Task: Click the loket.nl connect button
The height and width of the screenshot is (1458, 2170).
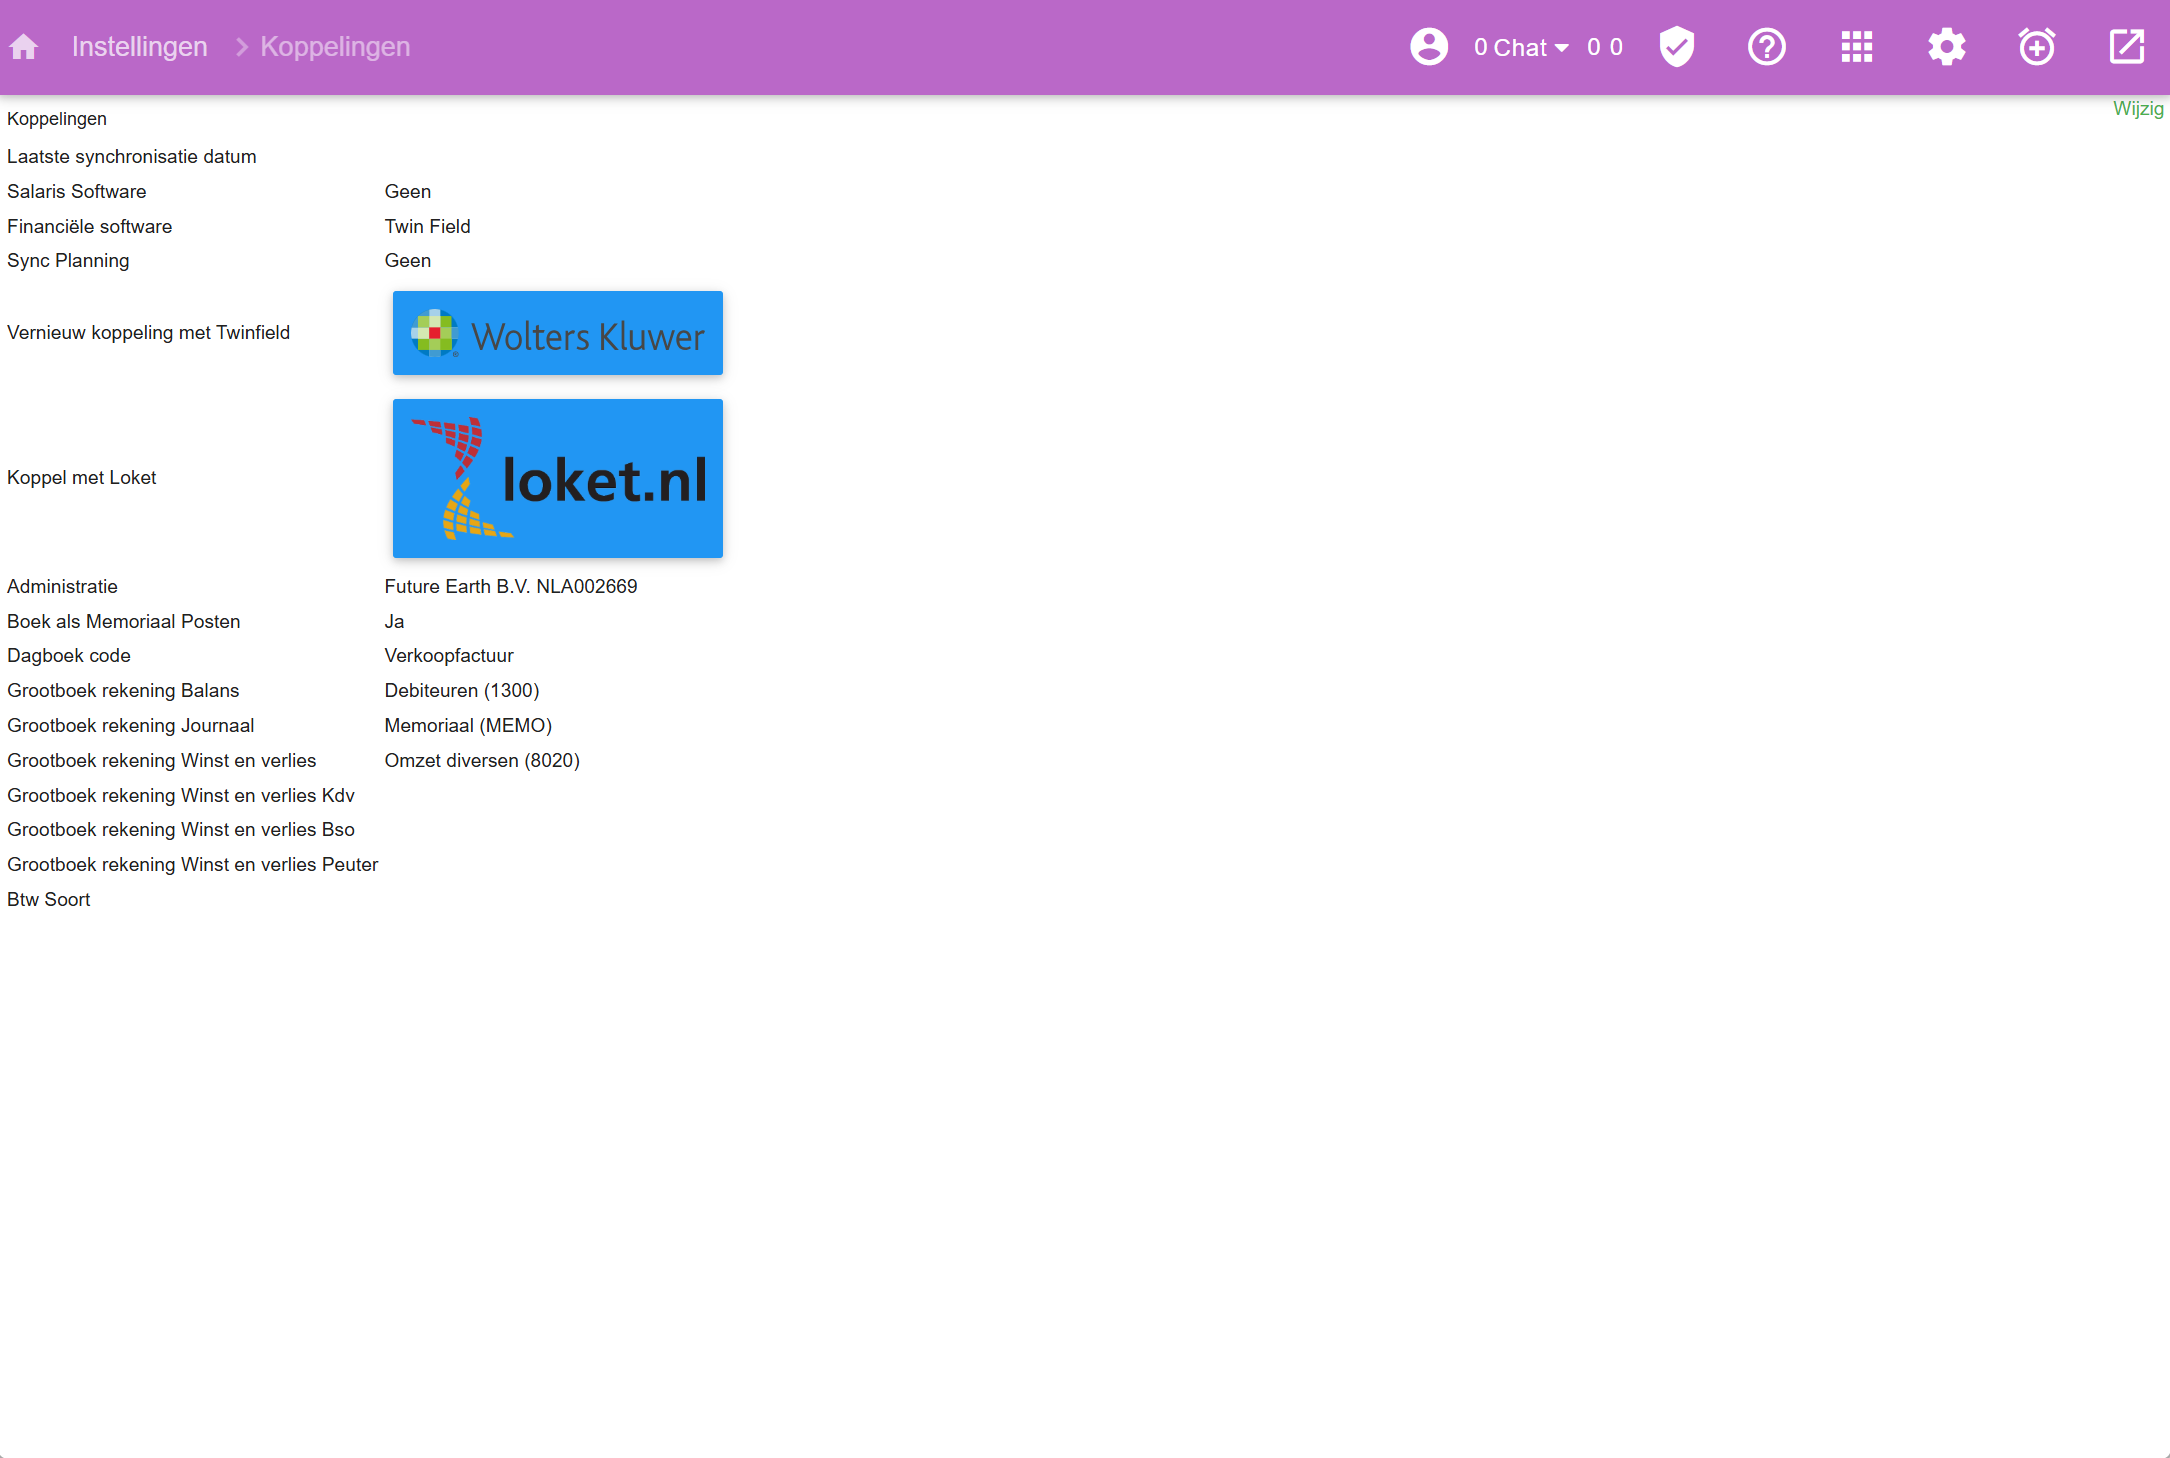Action: tap(557, 478)
